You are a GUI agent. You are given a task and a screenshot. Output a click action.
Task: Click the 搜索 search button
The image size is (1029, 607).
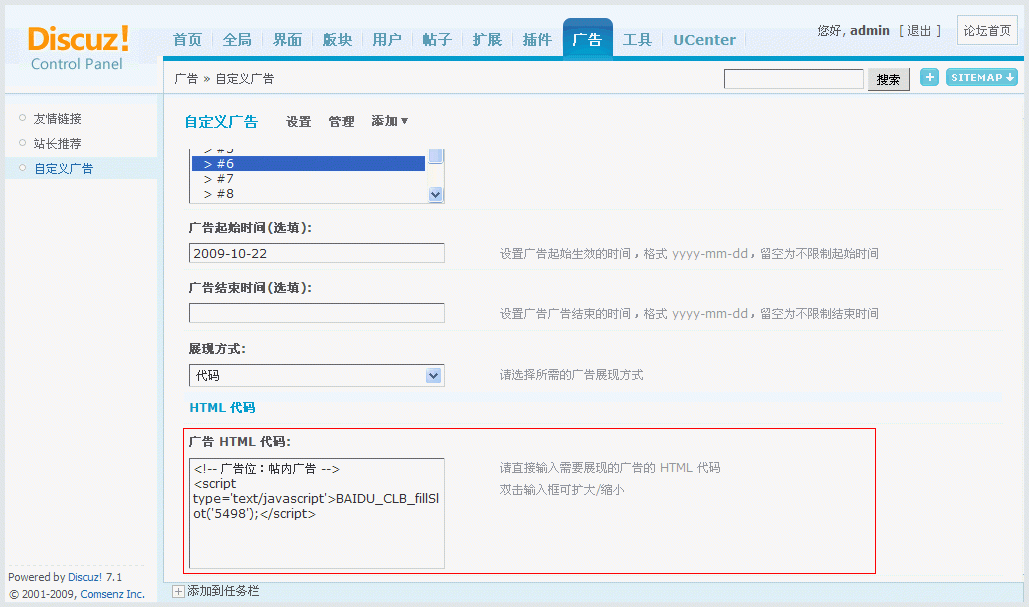click(889, 79)
